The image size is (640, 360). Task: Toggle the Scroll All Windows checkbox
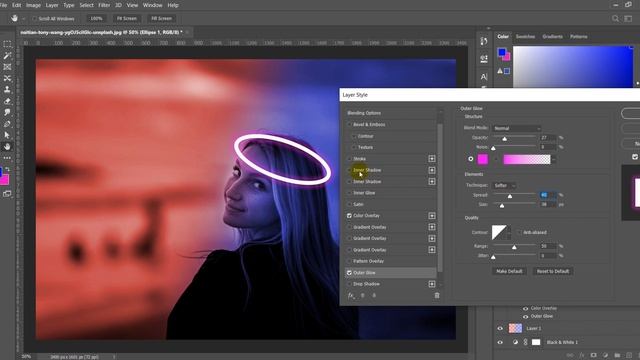[35, 18]
